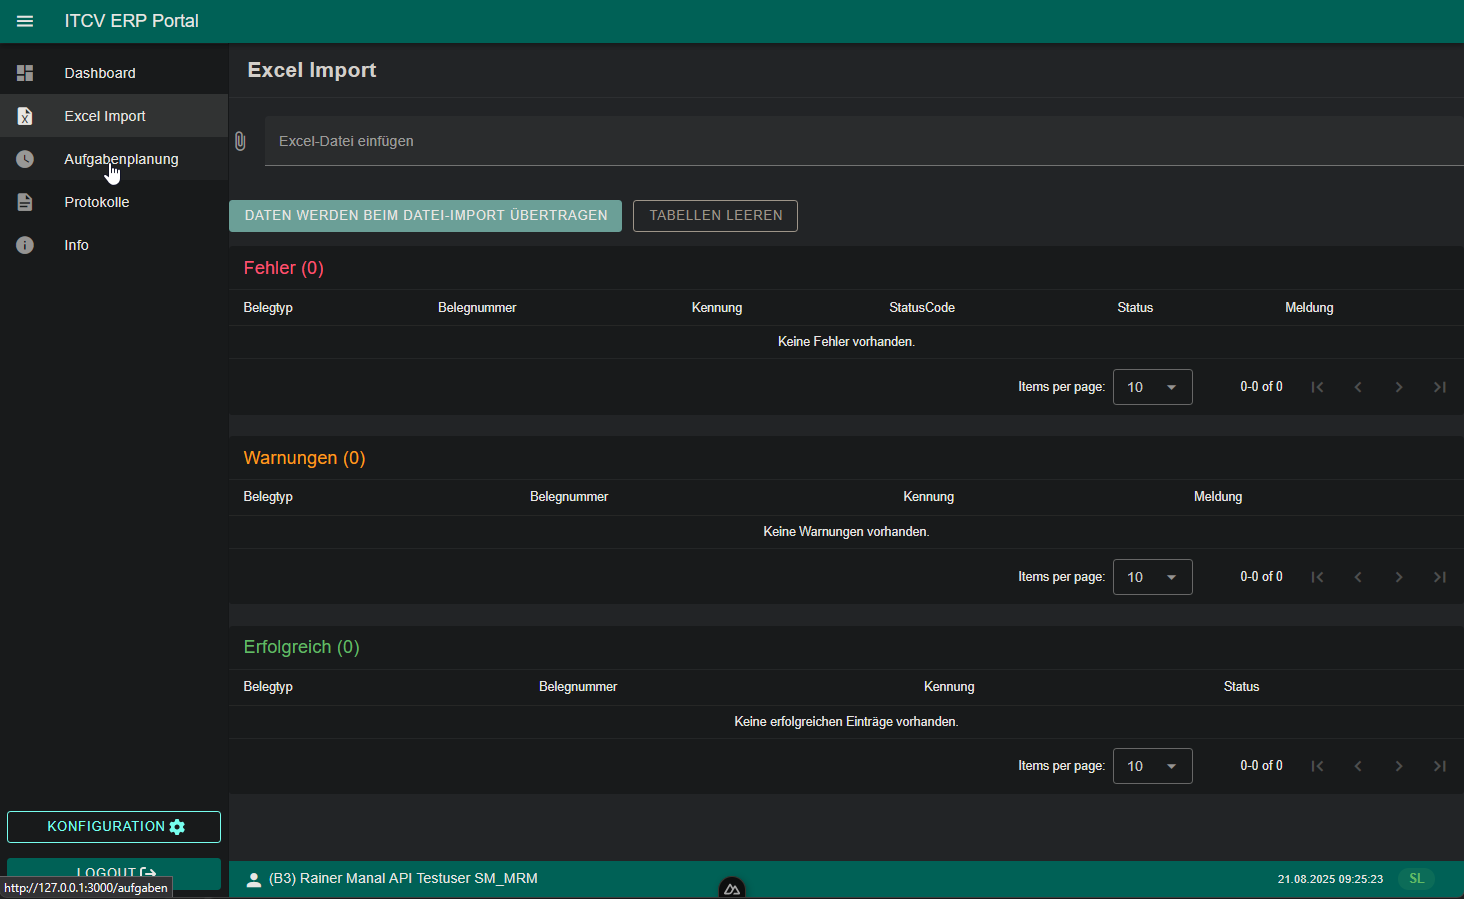This screenshot has height=899, width=1464.
Task: Click the Info circle icon
Action: 25,245
